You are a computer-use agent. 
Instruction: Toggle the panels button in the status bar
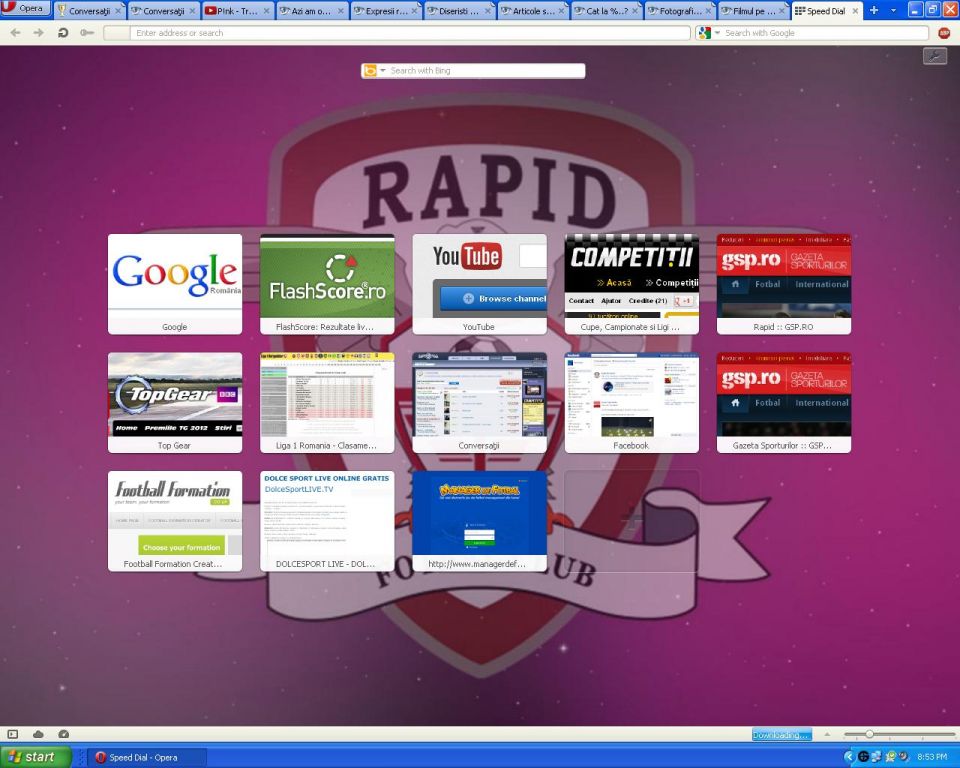click(x=13, y=734)
